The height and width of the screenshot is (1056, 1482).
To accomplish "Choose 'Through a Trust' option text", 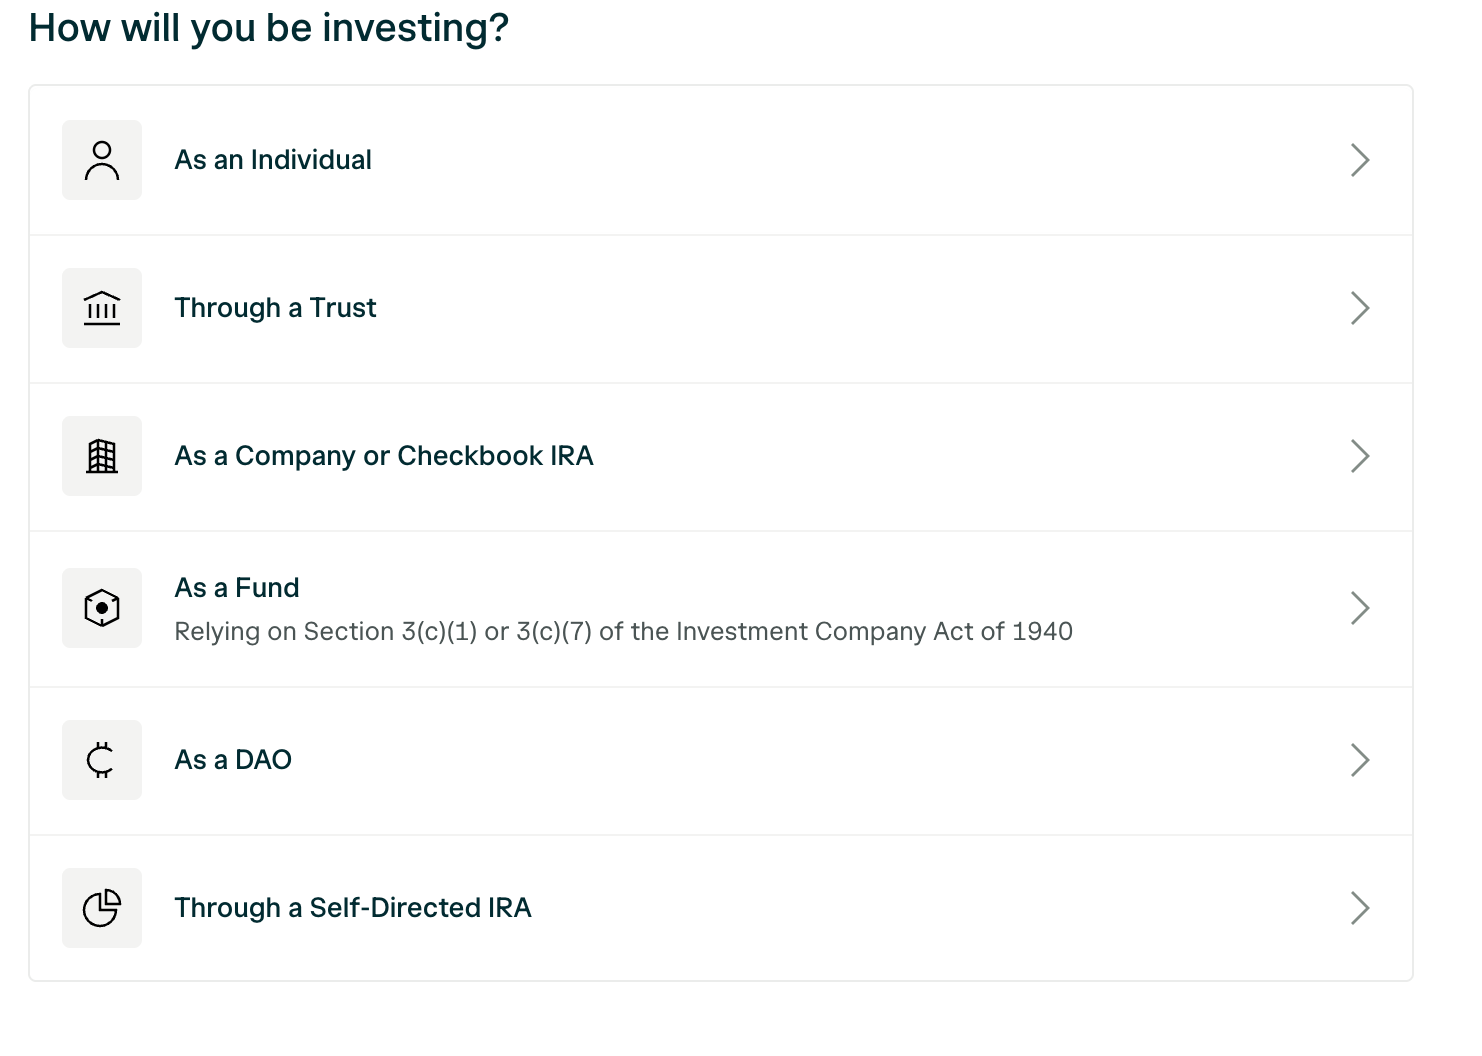I will [275, 308].
